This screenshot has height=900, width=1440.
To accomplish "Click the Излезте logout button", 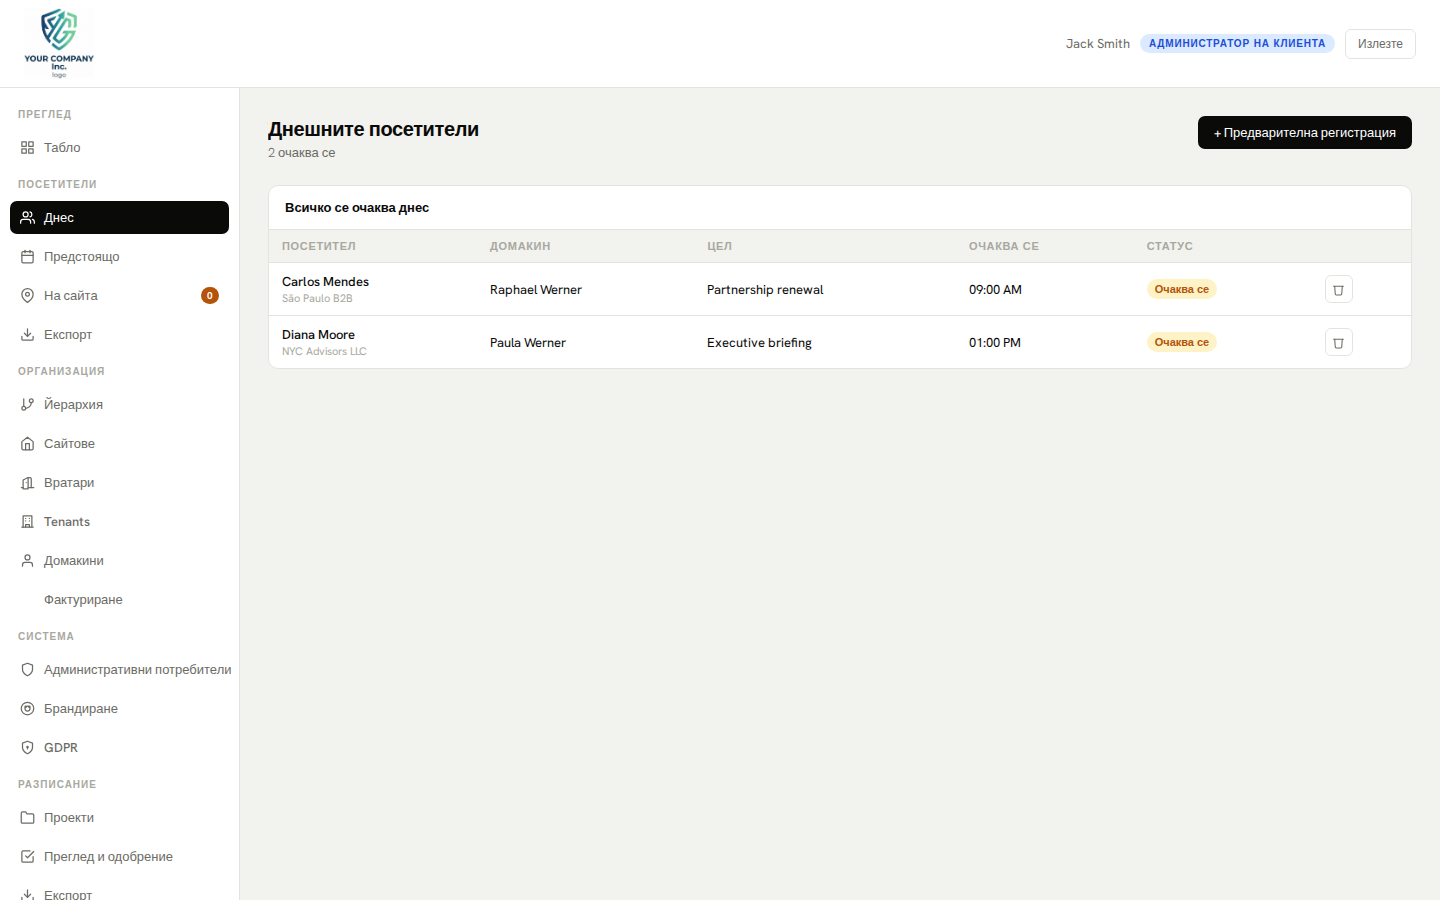I will tap(1379, 44).
